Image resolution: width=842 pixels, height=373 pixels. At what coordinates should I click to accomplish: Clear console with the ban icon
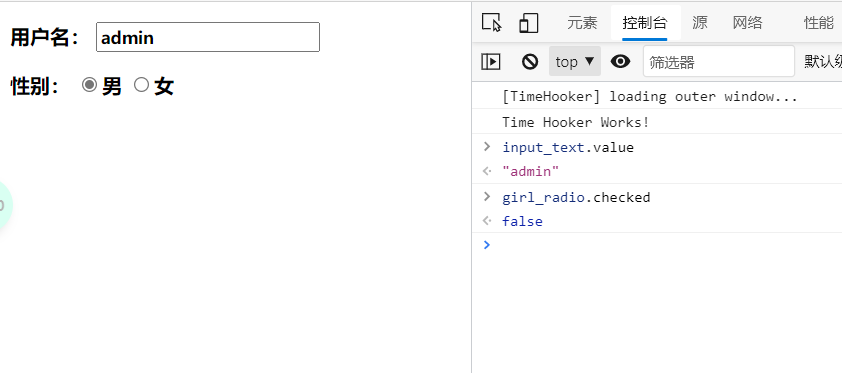click(529, 62)
